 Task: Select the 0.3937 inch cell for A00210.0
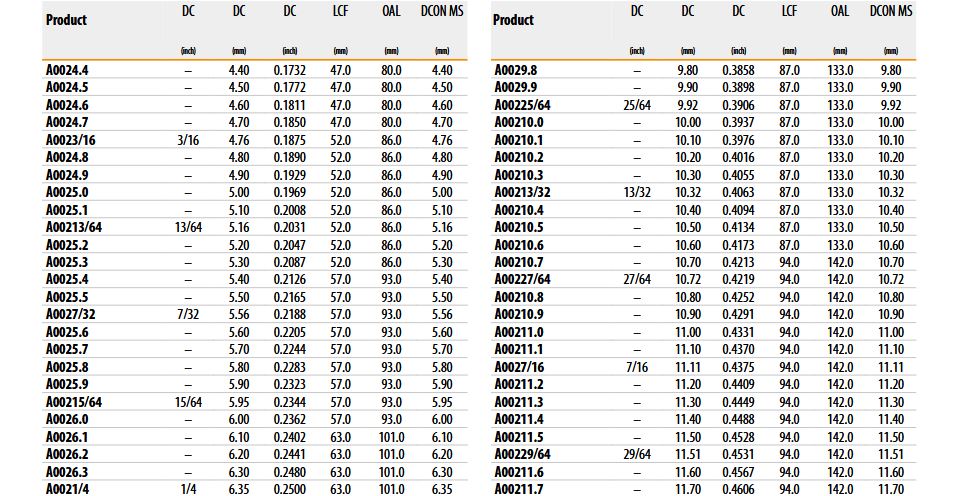click(x=738, y=122)
